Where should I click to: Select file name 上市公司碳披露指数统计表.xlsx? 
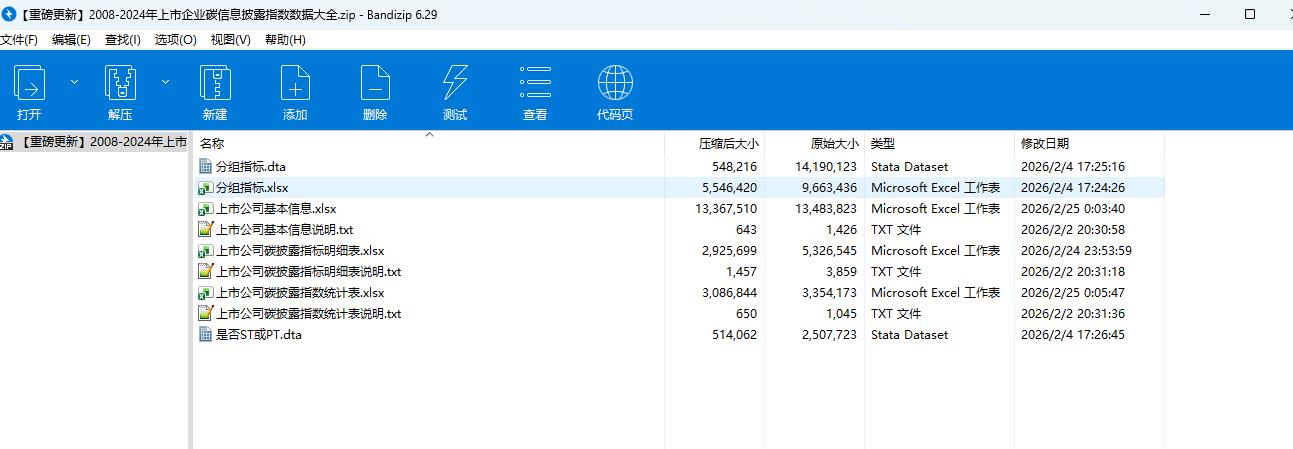pyautogui.click(x=300, y=293)
